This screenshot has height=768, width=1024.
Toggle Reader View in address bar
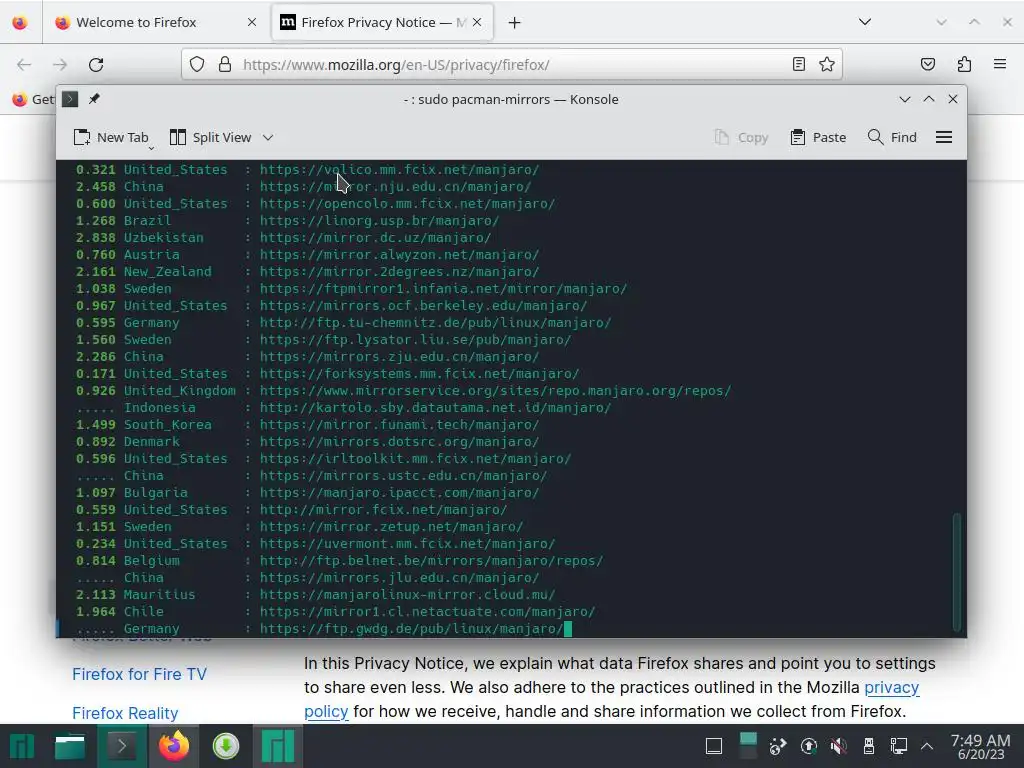pyautogui.click(x=798, y=64)
